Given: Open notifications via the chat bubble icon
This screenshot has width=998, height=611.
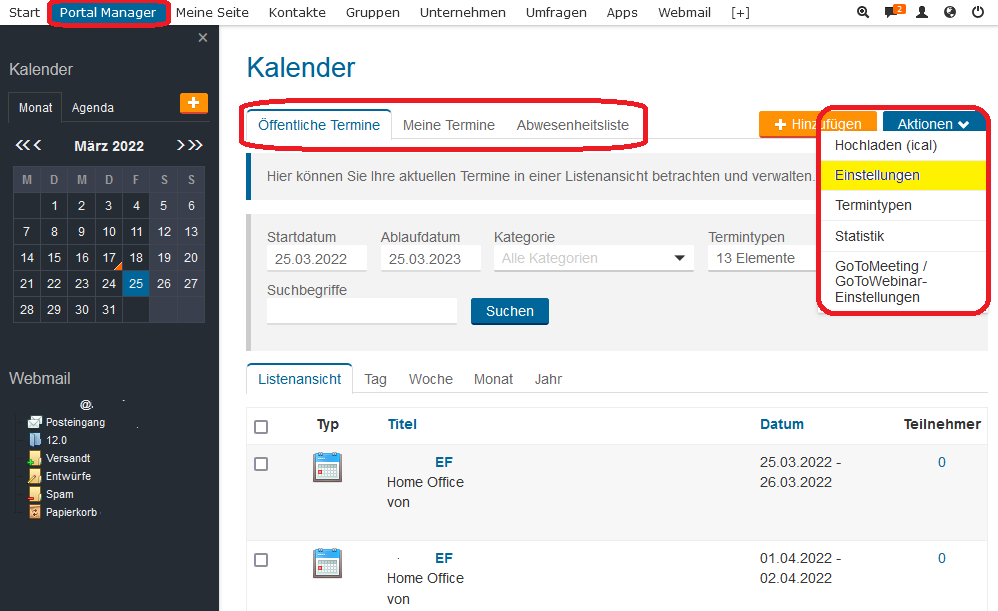Looking at the screenshot, I should click(891, 12).
